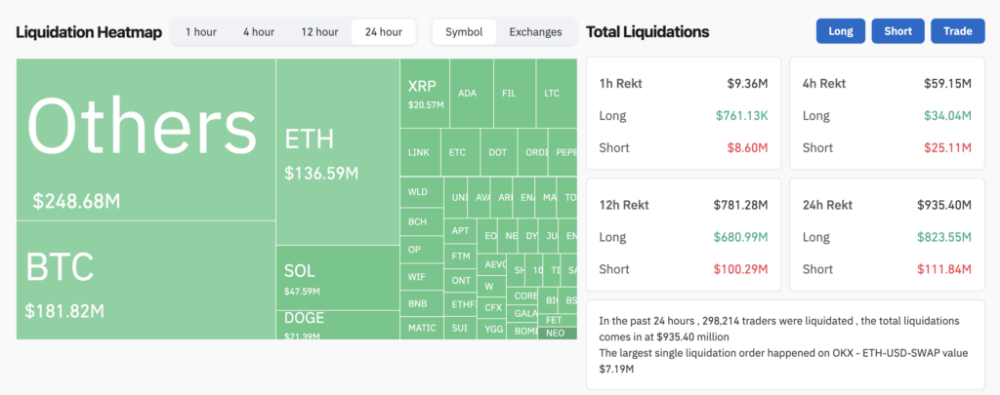Click the blue Long button
This screenshot has width=1000, height=395.
pyautogui.click(x=841, y=31)
